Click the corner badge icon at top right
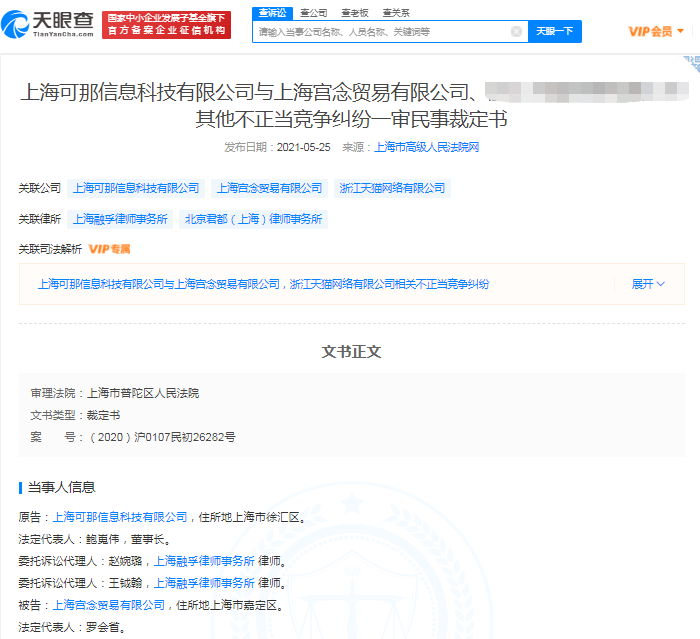The image size is (700, 639). (692, 64)
